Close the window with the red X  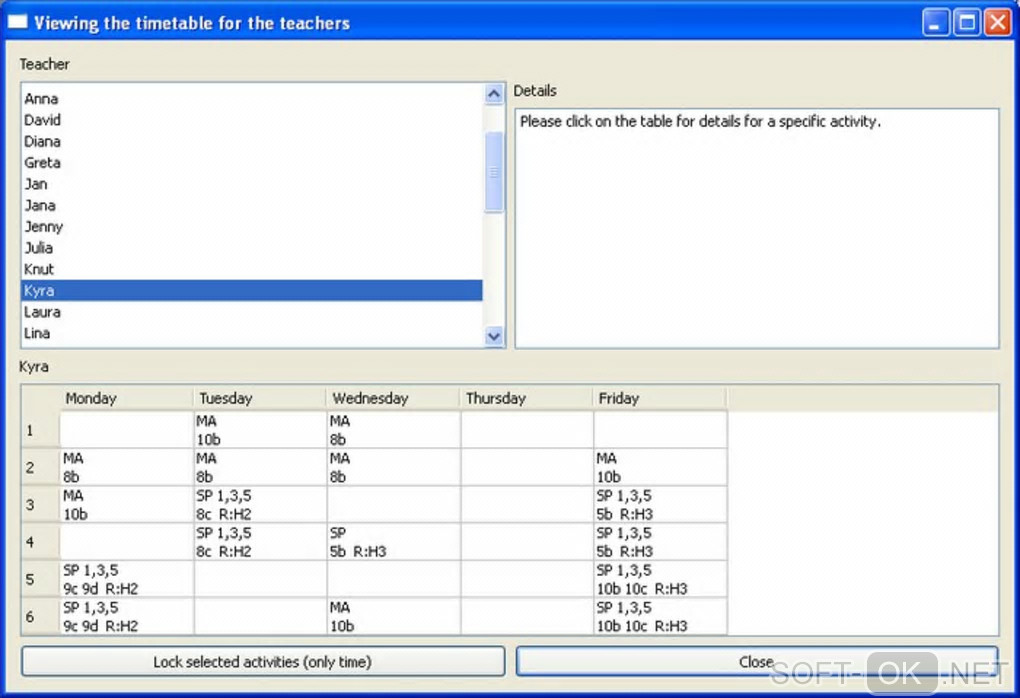point(997,23)
